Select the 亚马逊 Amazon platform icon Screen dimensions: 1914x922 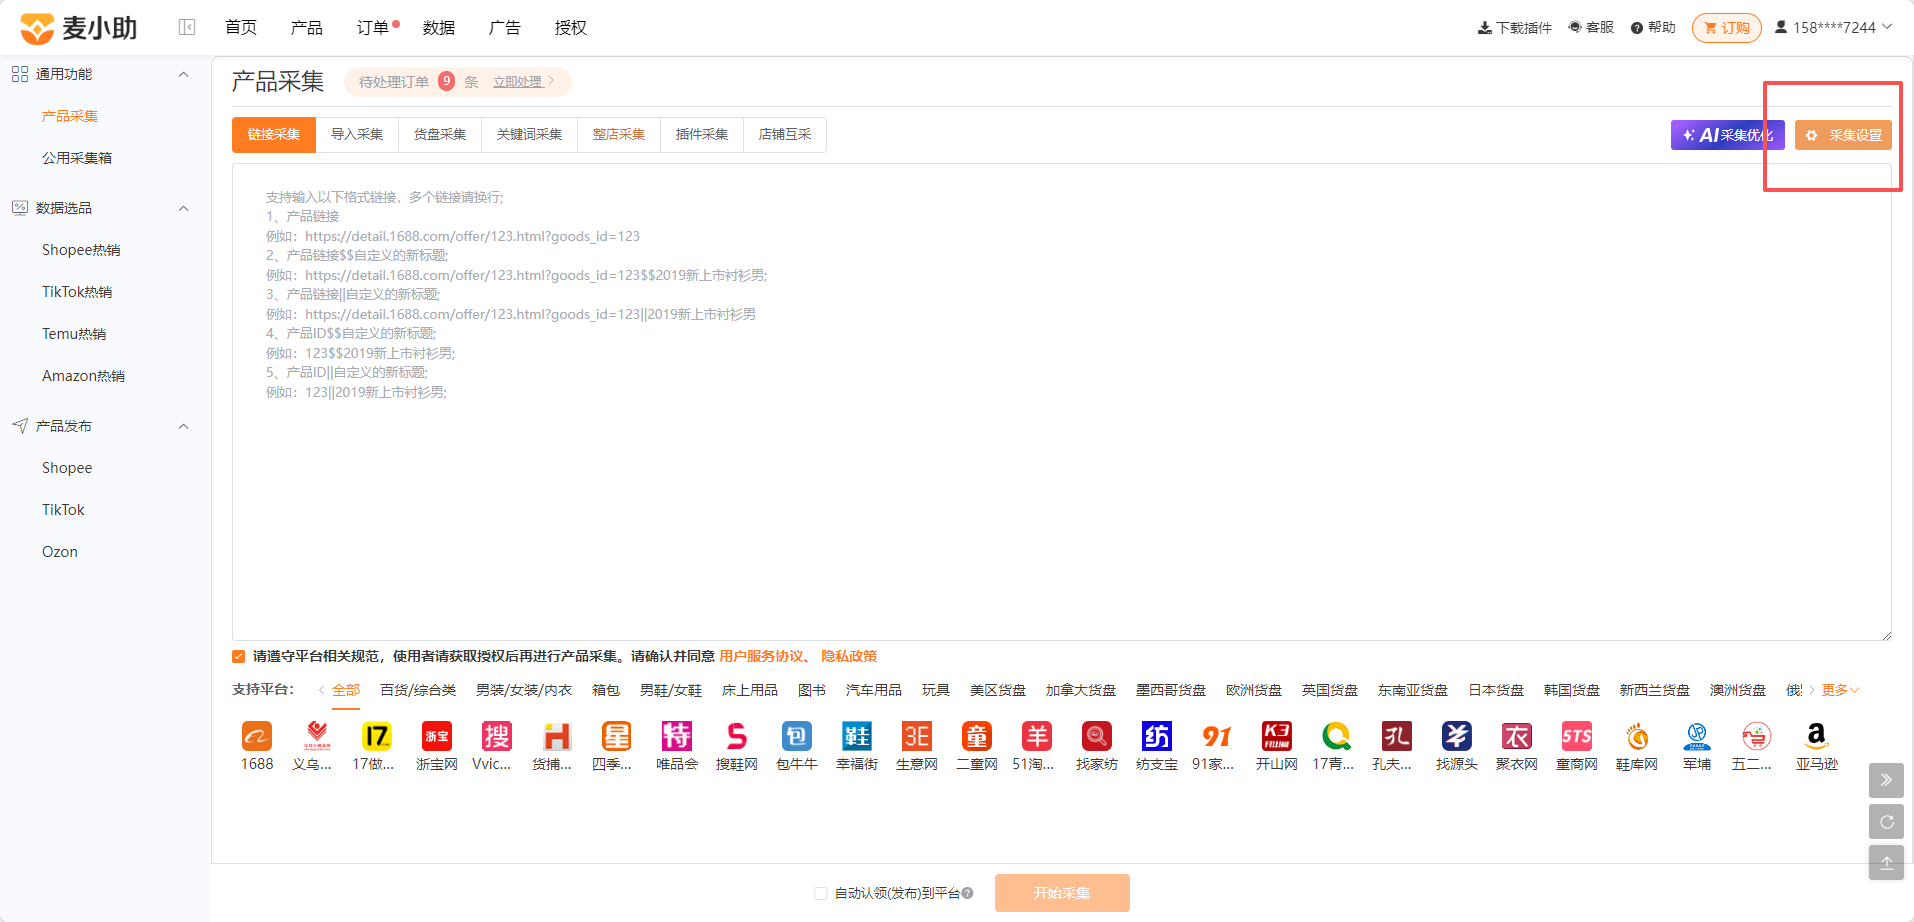[1817, 737]
